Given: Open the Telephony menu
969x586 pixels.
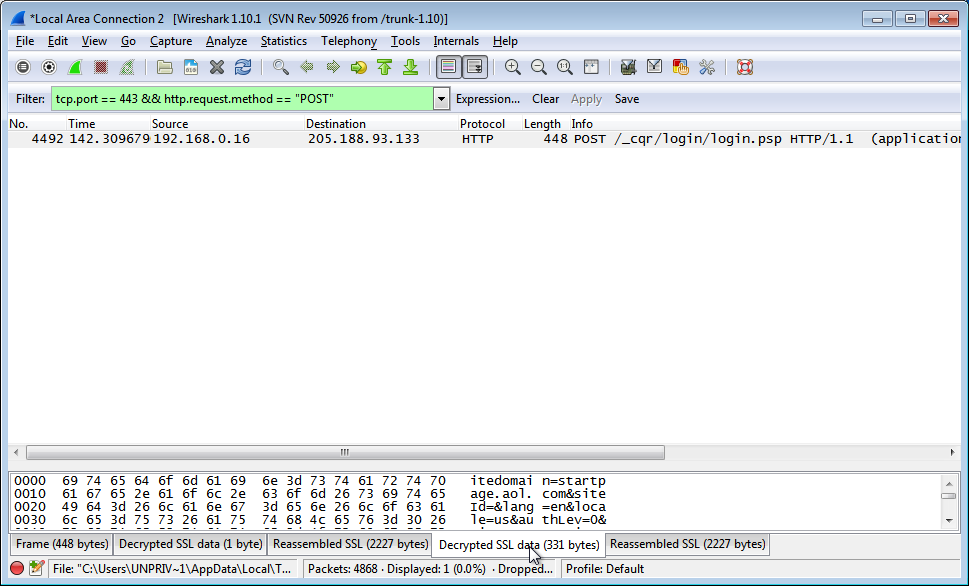Looking at the screenshot, I should [x=349, y=41].
